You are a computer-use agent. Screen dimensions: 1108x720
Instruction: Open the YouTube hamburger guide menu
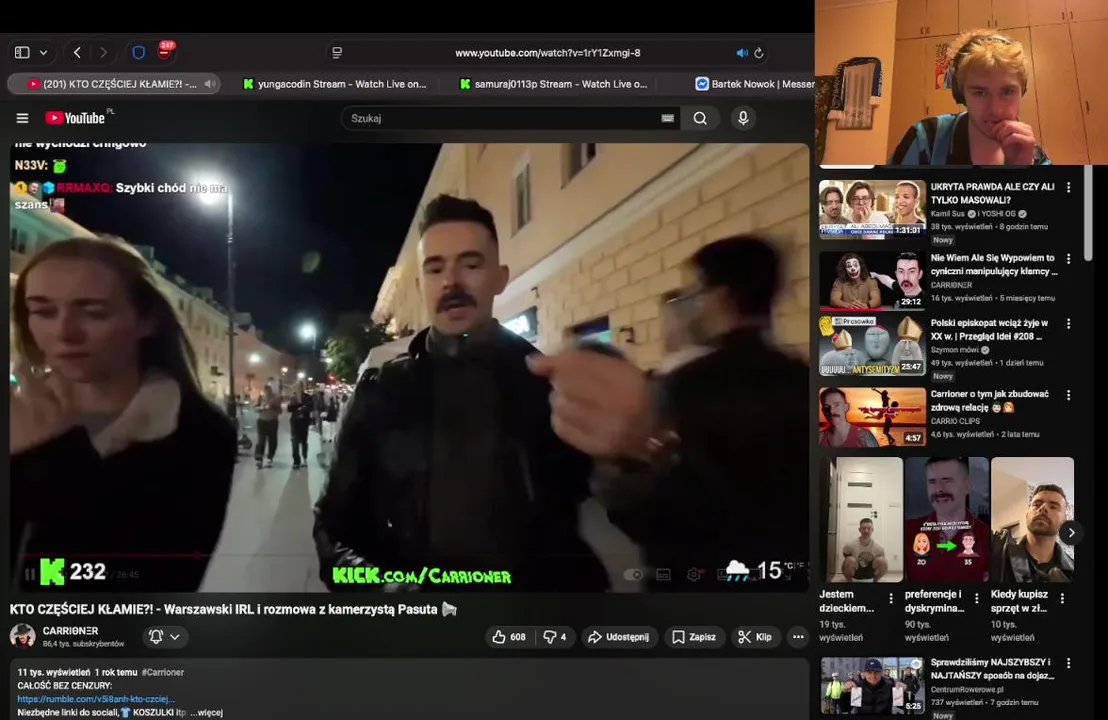pos(23,118)
